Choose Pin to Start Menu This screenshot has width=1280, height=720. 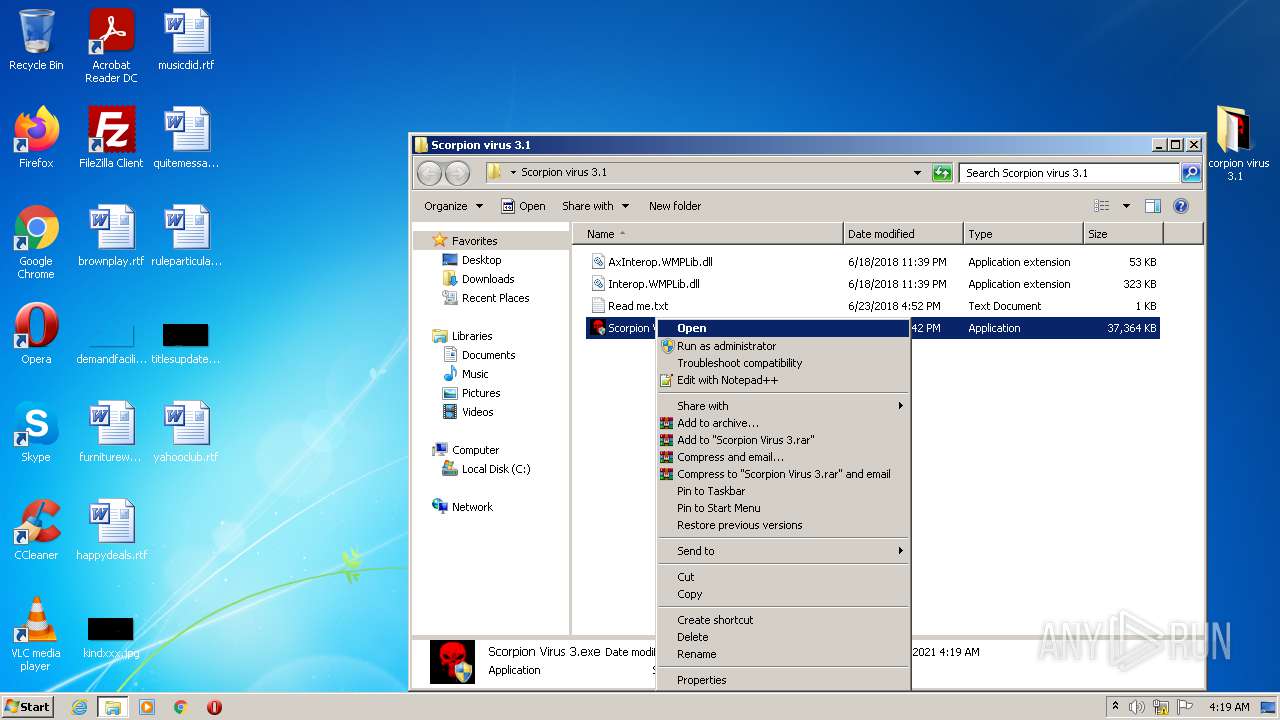(x=783, y=508)
